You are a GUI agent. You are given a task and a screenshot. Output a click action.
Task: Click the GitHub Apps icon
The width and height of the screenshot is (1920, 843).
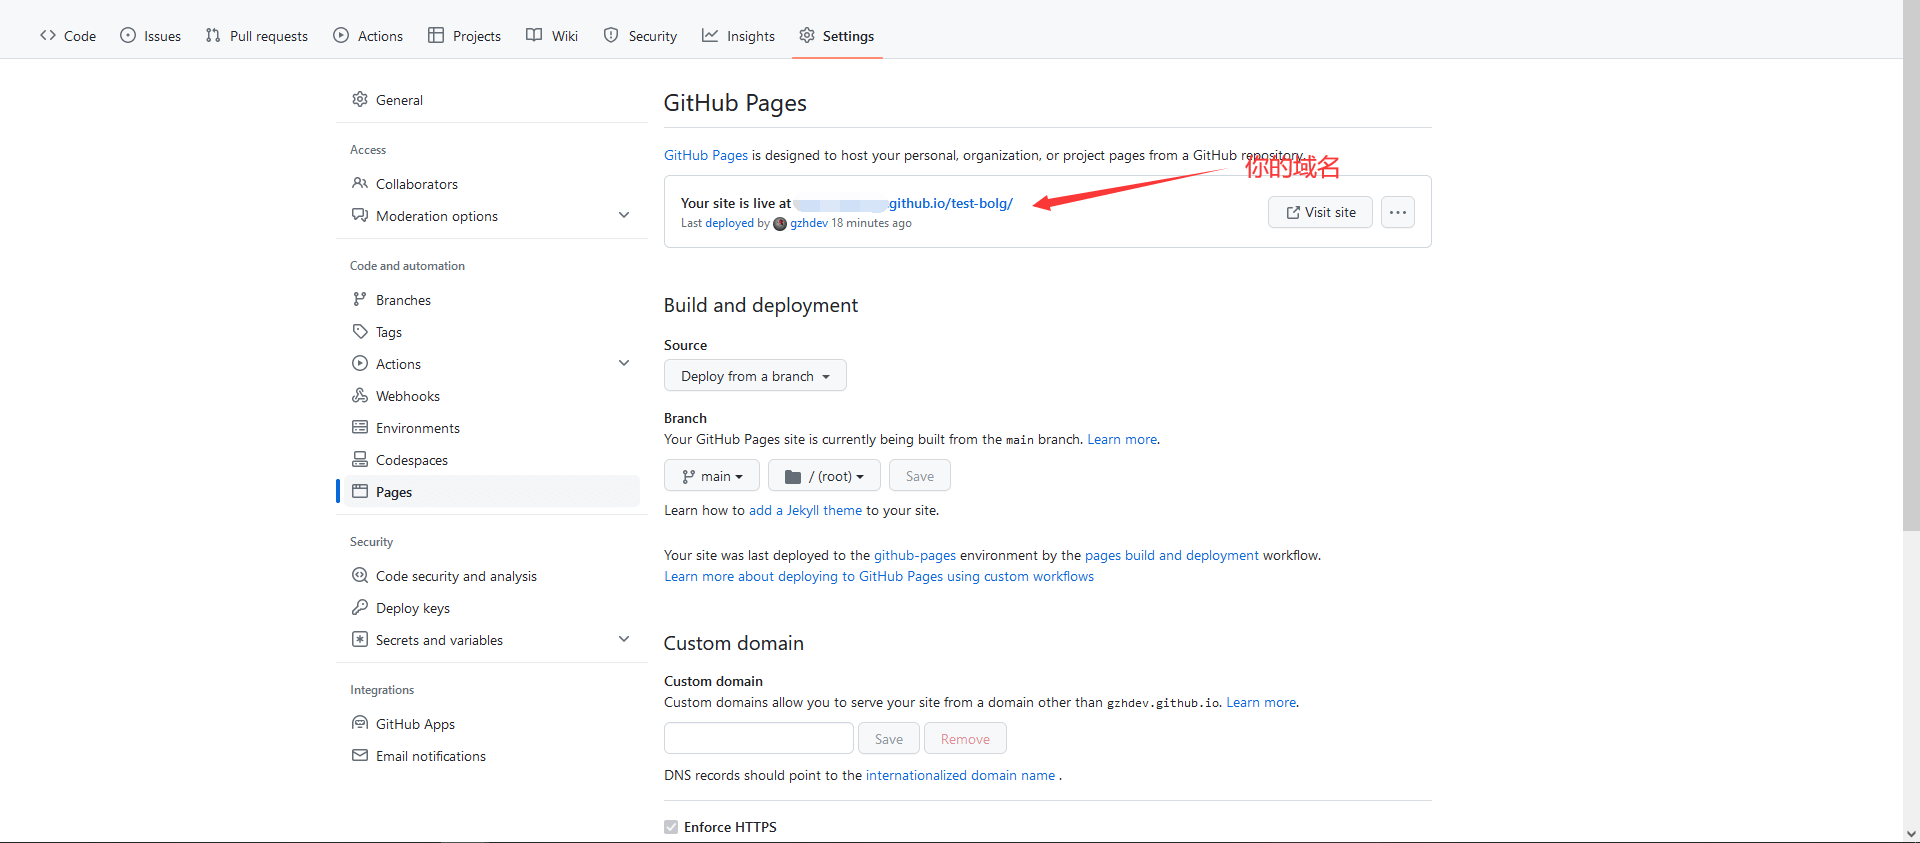360,724
